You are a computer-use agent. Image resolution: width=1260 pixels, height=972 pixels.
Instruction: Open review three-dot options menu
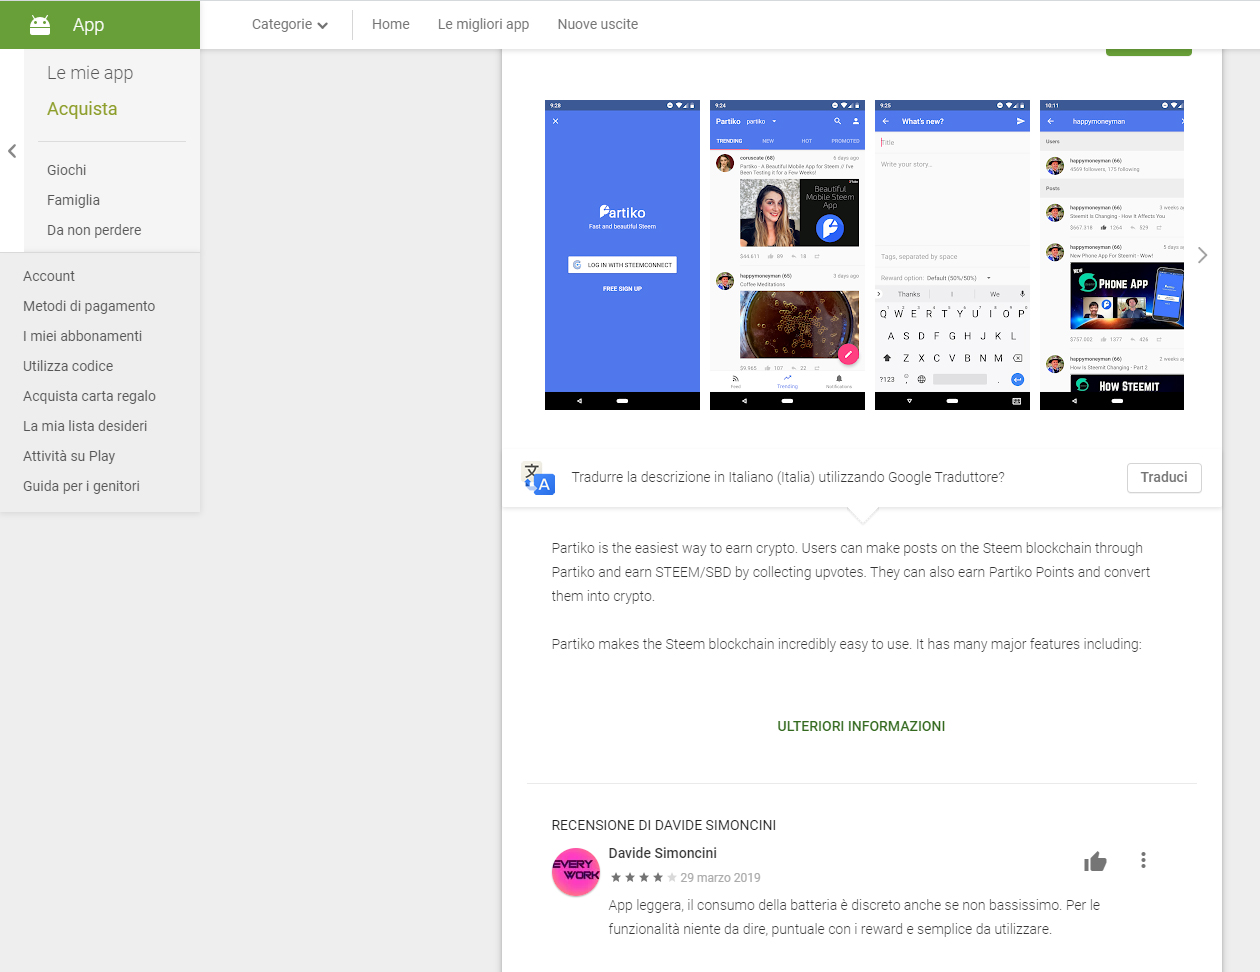1143,860
